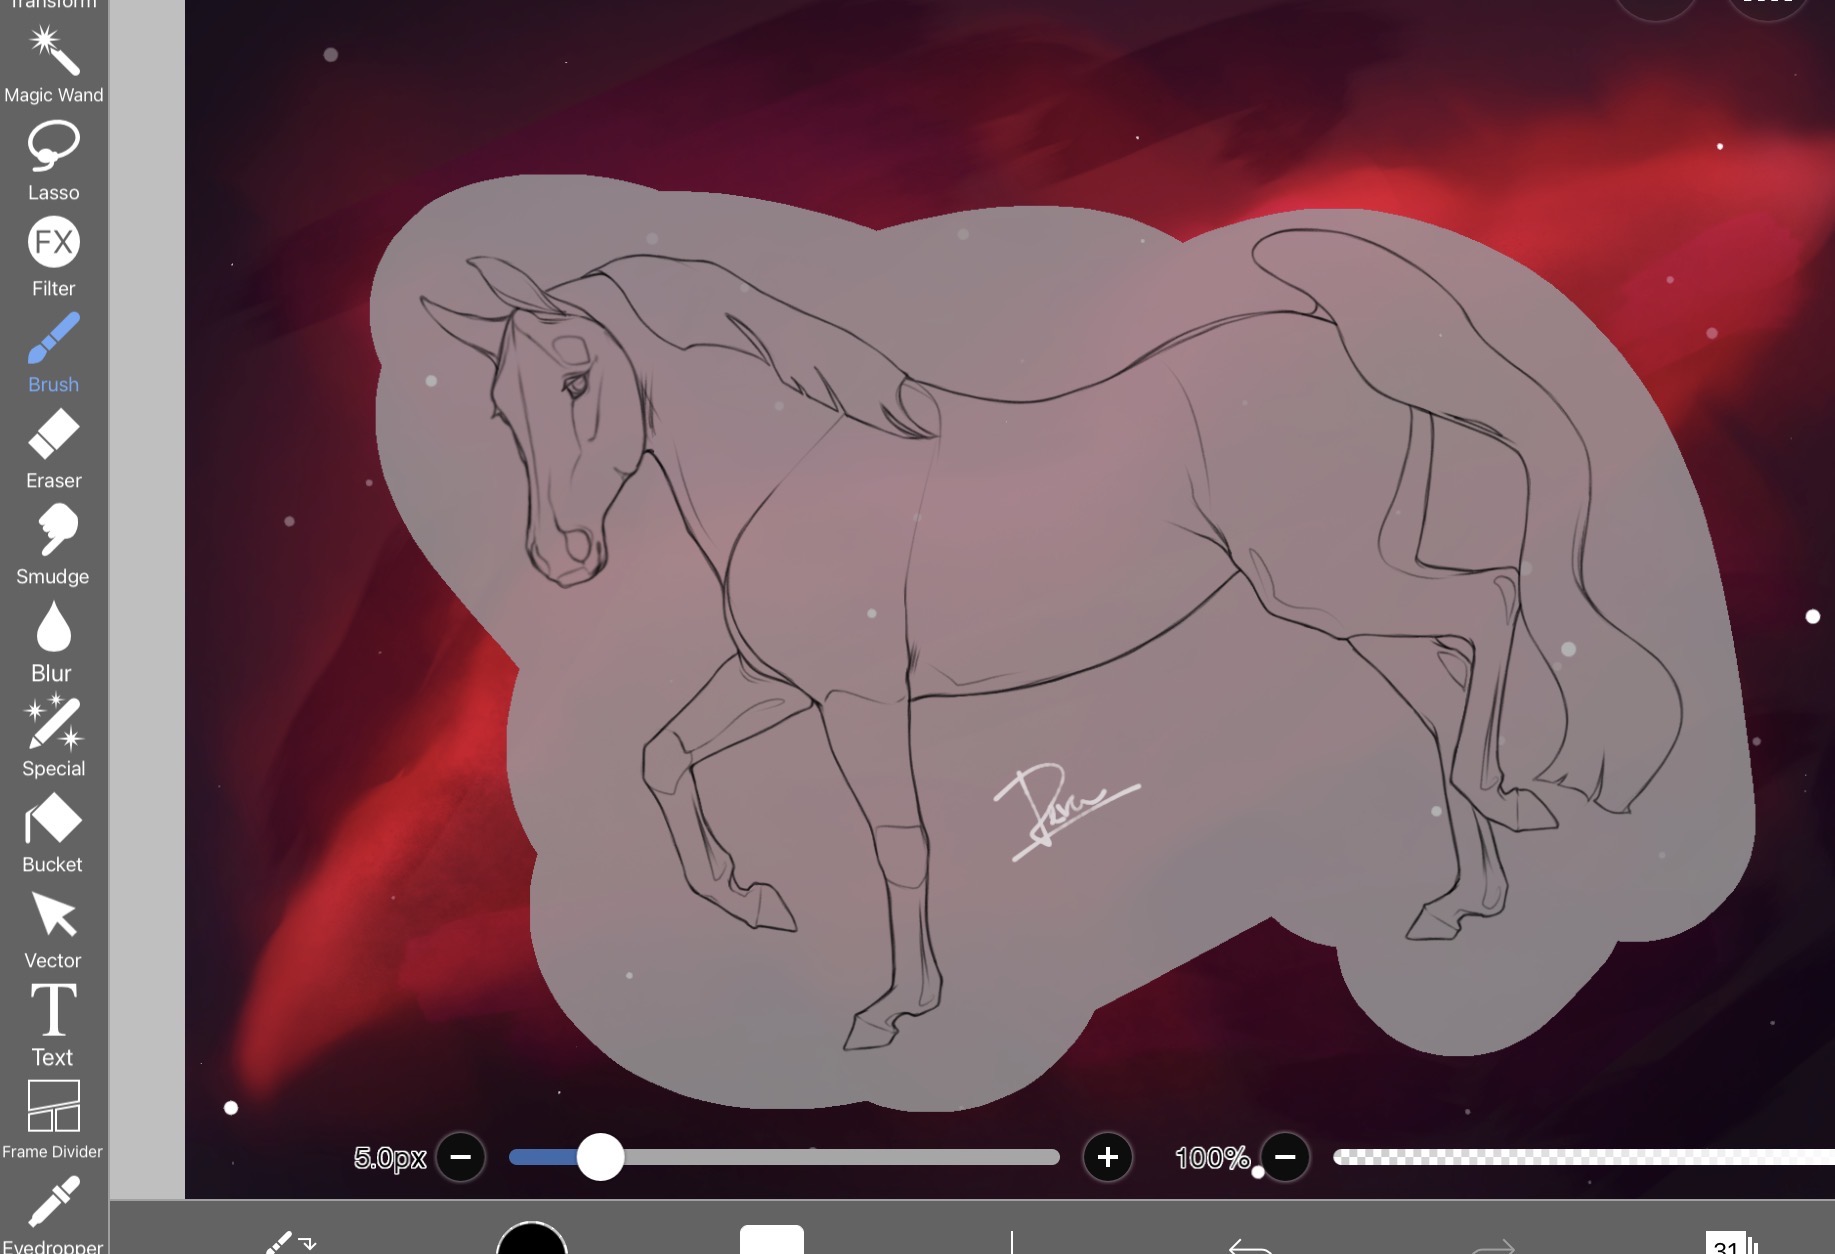Toggle the brush/eraser switch in bottom bar

[289, 1242]
